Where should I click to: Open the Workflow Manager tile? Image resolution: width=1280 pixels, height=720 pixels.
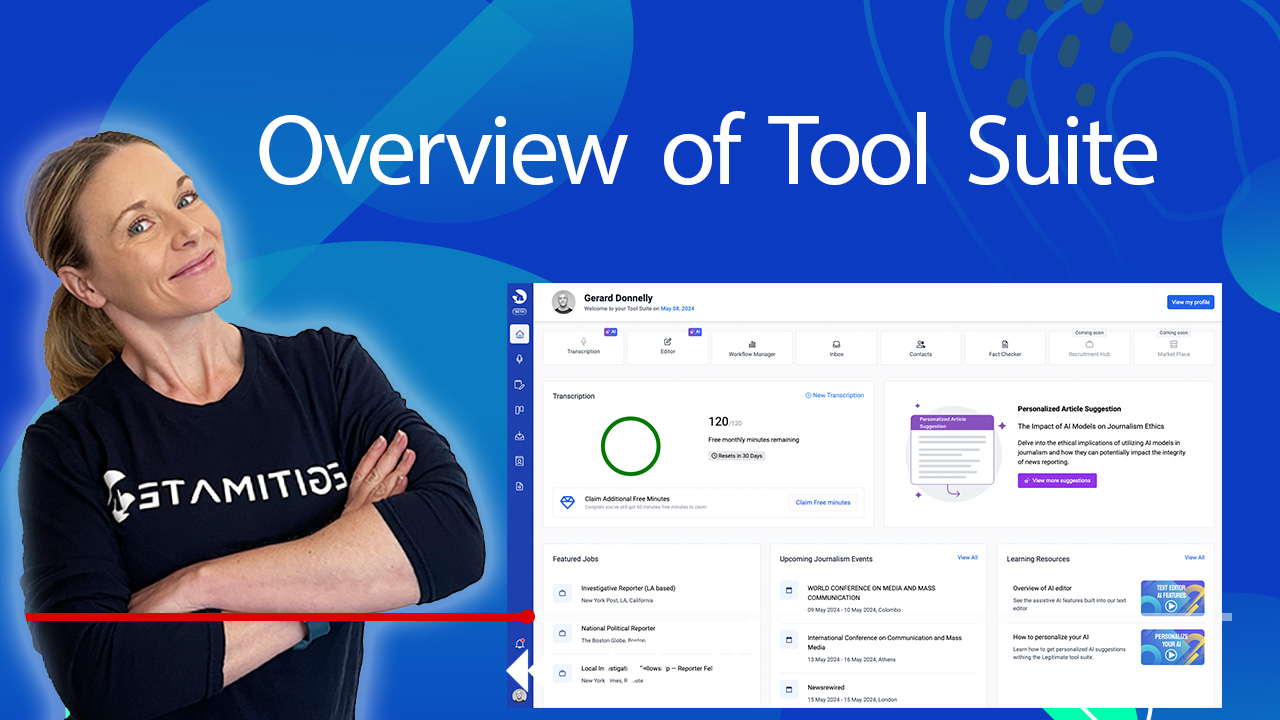pyautogui.click(x=752, y=348)
